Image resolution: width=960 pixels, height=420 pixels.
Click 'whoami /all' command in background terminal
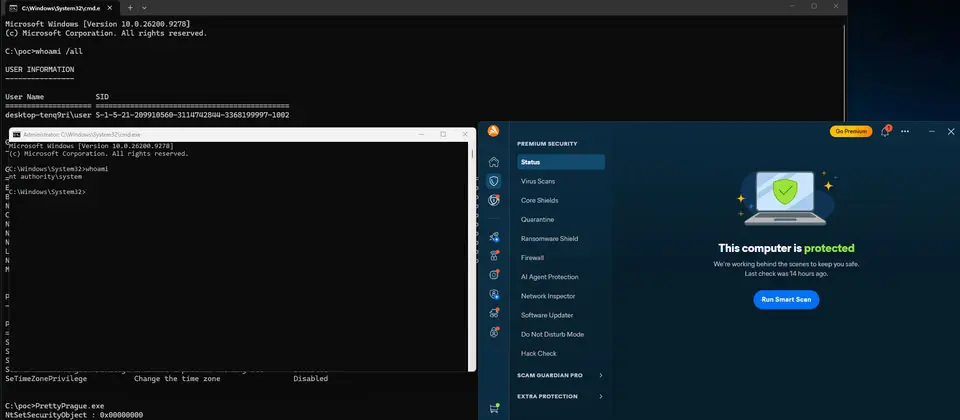pos(59,51)
